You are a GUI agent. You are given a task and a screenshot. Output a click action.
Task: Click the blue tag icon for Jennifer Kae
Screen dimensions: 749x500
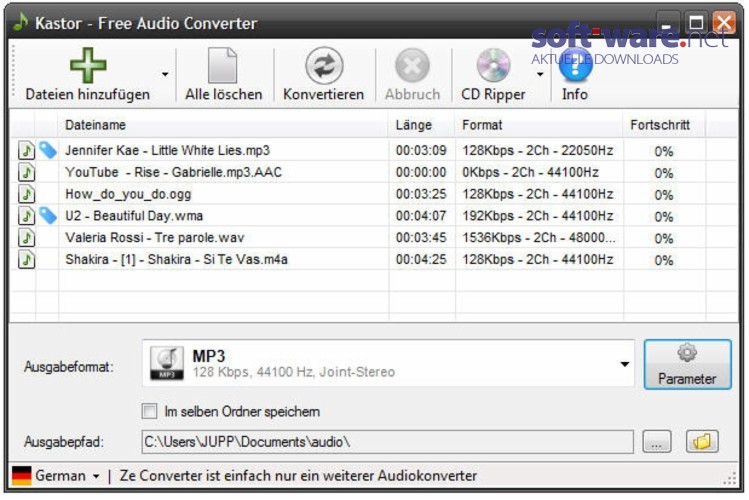(48, 150)
